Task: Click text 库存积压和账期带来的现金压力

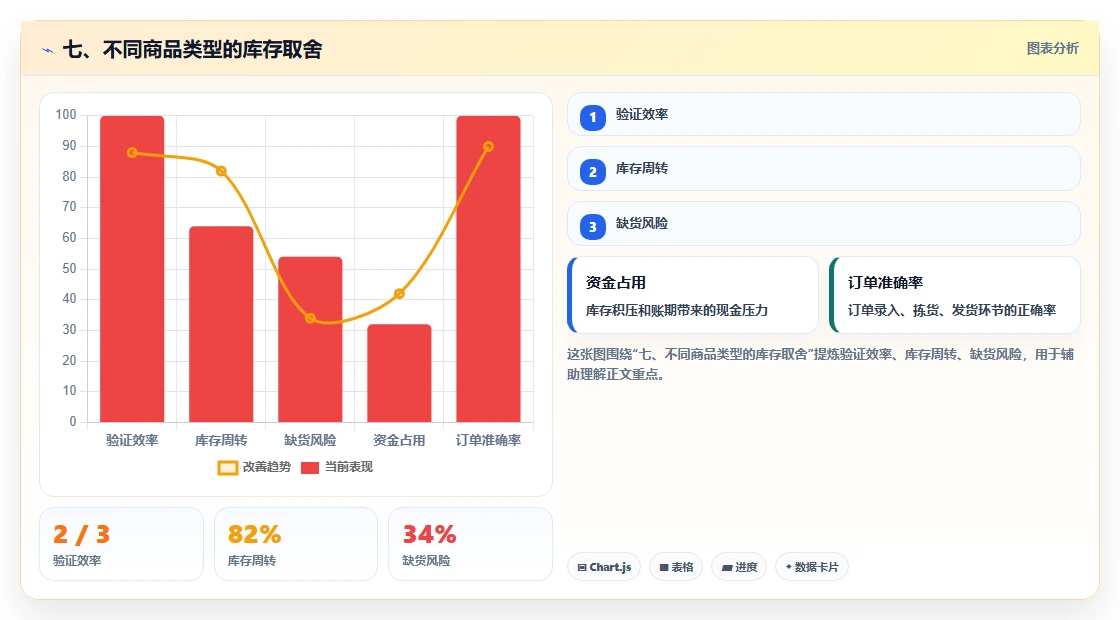Action: point(676,310)
